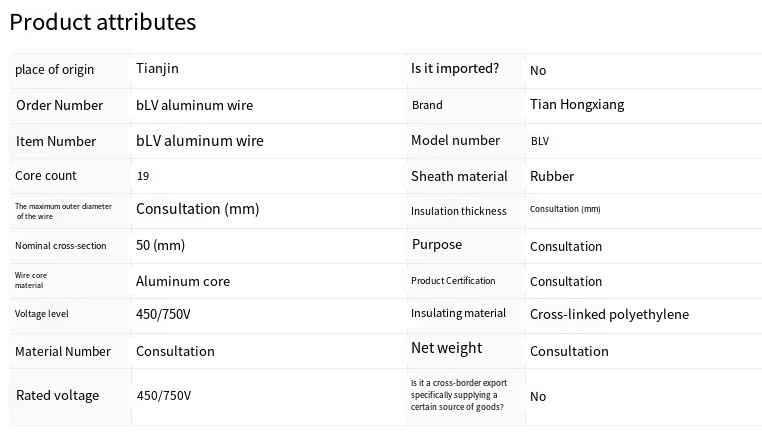This screenshot has width=762, height=436.
Task: Click the Purpose label
Action: [x=437, y=245]
